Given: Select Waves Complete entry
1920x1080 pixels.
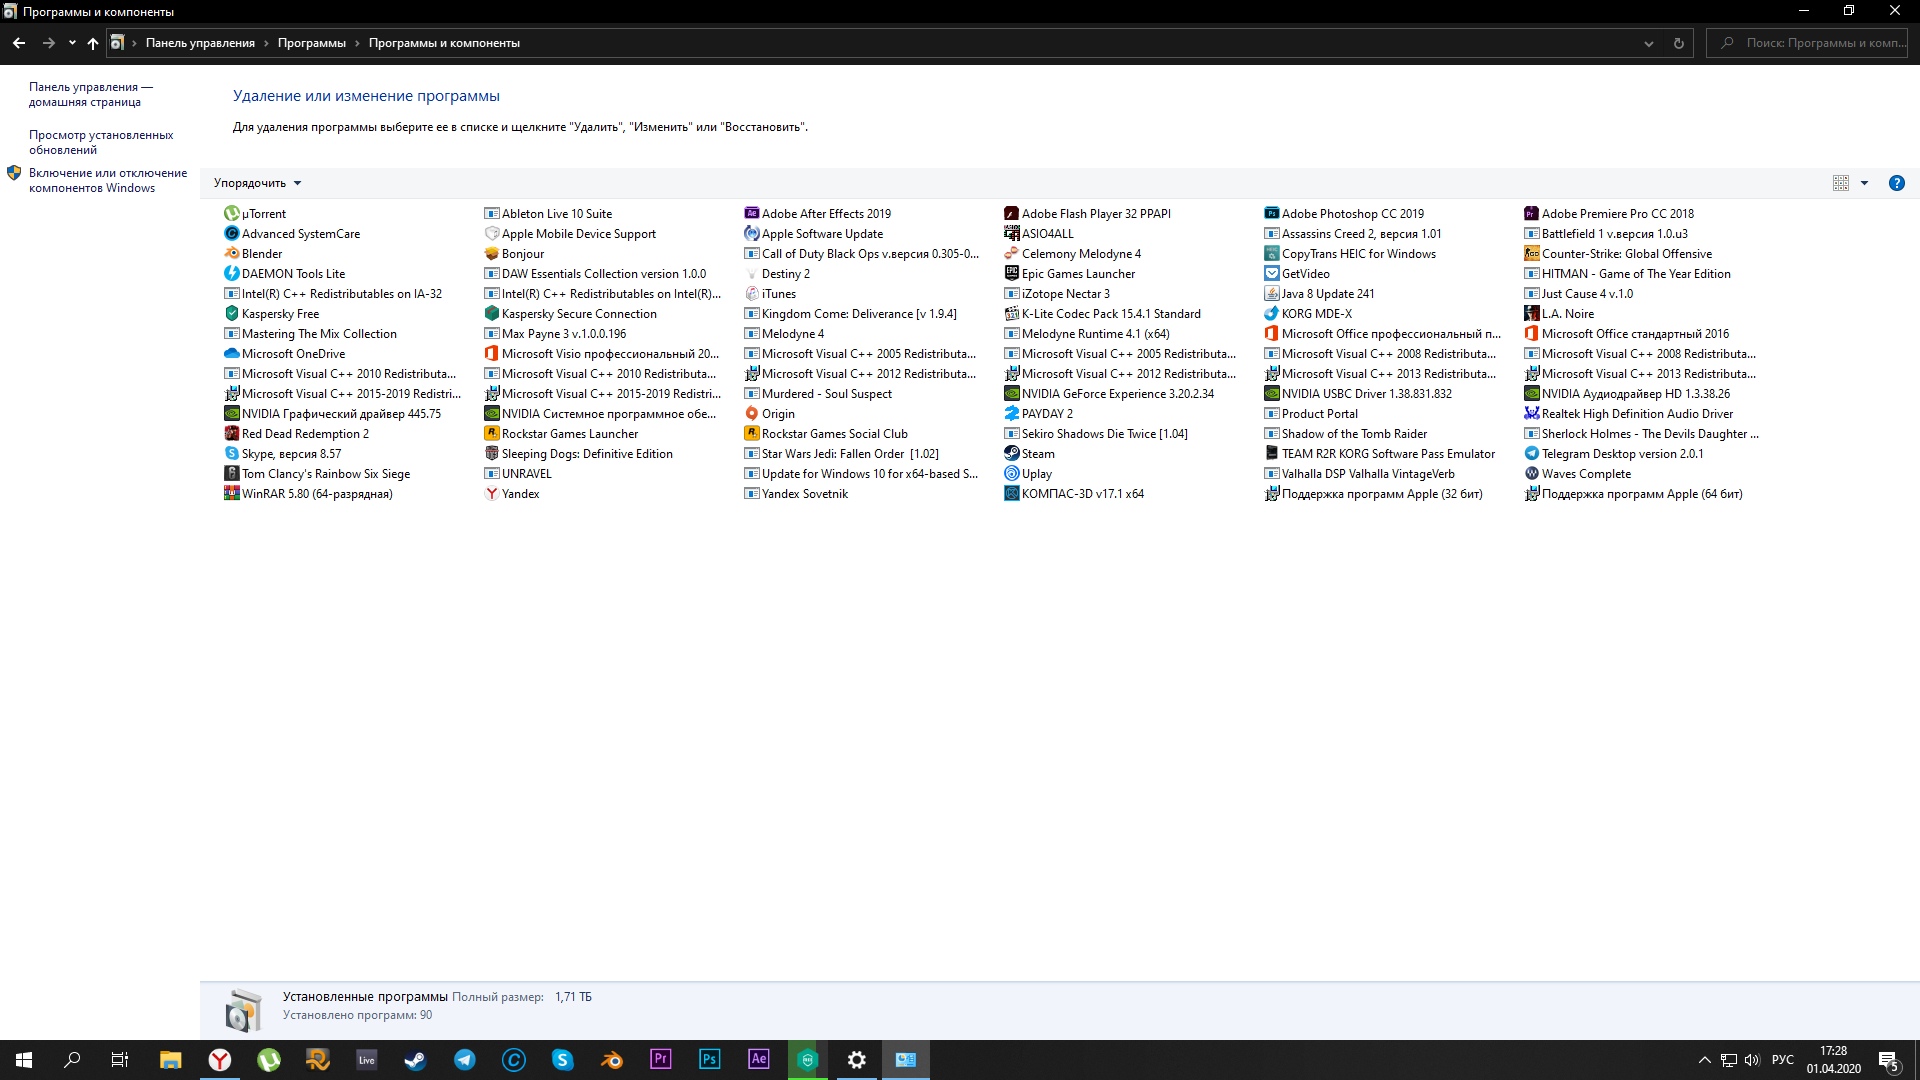Looking at the screenshot, I should [x=1577, y=474].
